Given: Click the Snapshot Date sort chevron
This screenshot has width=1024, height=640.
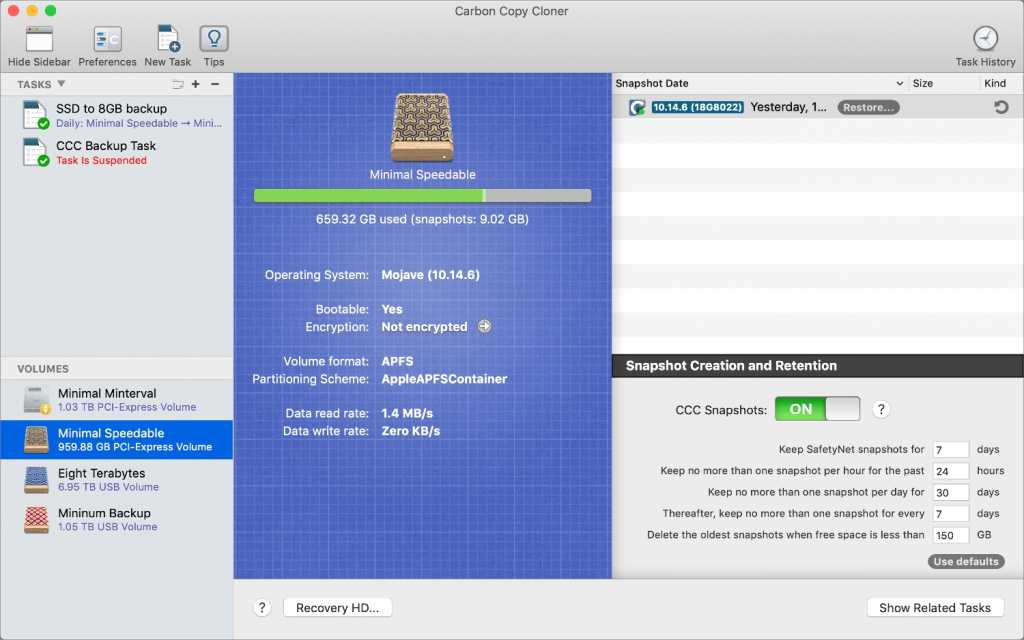Looking at the screenshot, I should [x=899, y=84].
